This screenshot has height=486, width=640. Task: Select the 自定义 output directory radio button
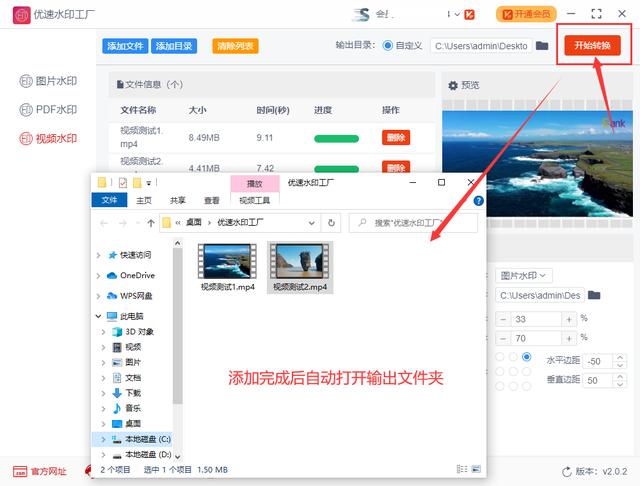[x=387, y=45]
